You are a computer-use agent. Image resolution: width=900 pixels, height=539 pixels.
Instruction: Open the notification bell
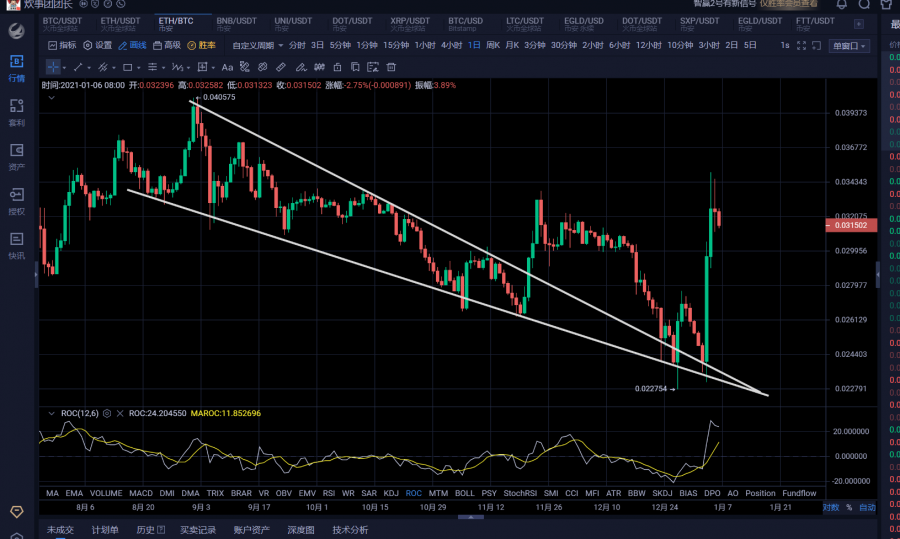tap(841, 5)
